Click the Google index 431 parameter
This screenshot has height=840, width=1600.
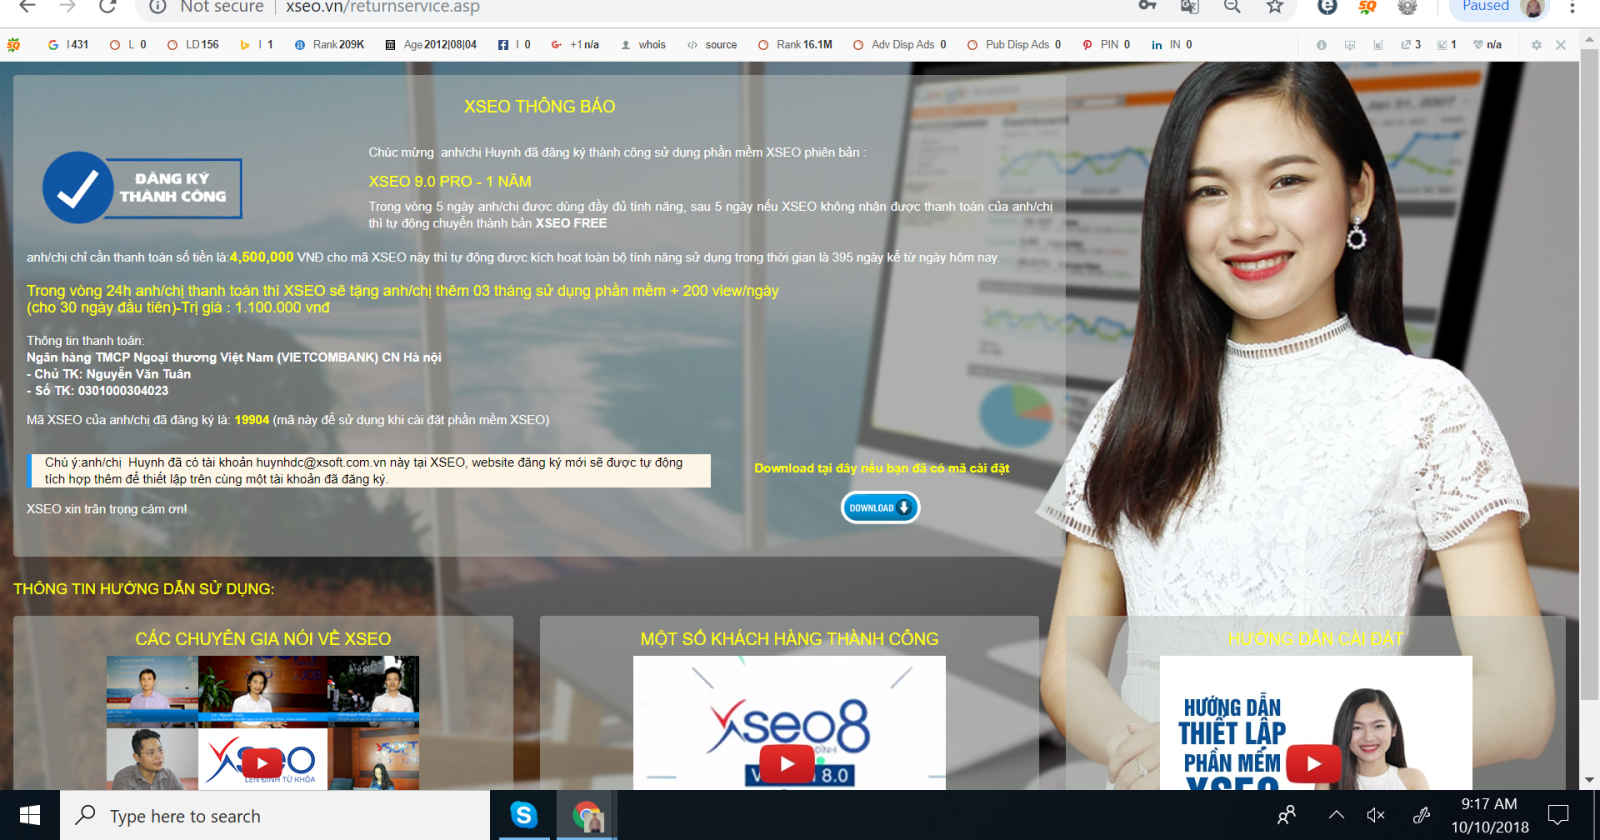coord(69,45)
